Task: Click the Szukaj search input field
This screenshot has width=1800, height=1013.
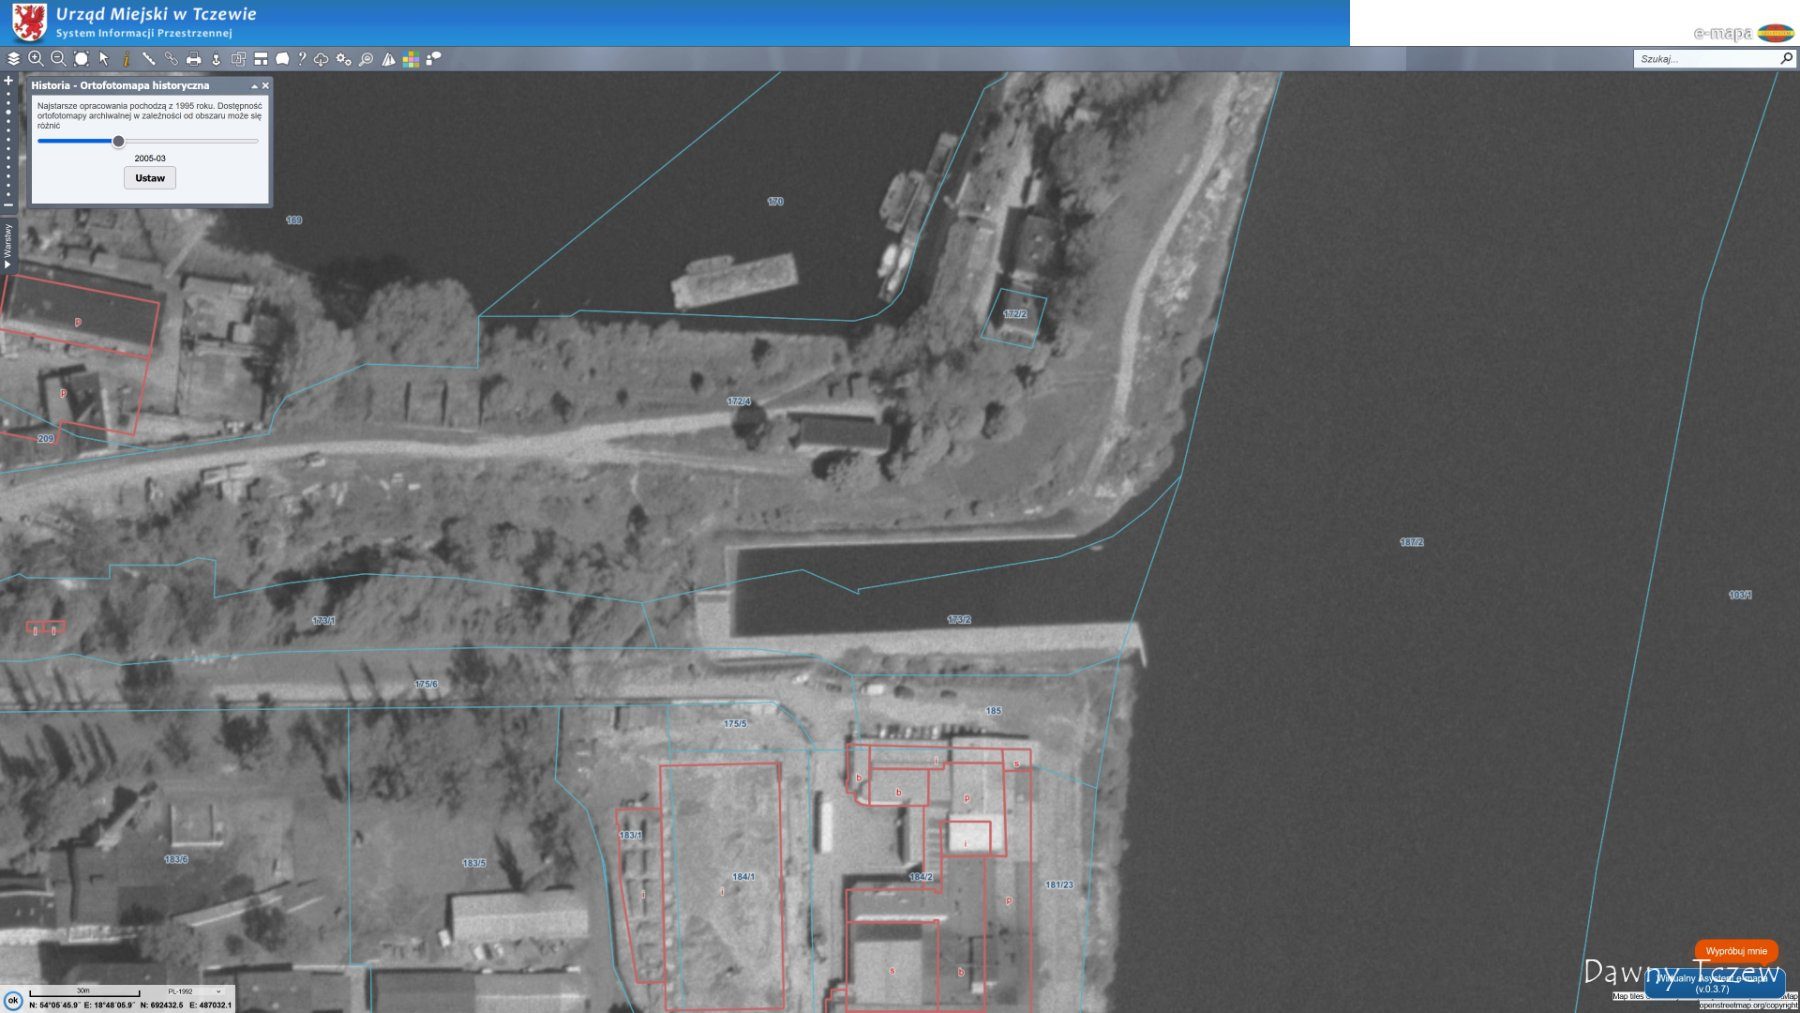Action: pos(1706,59)
